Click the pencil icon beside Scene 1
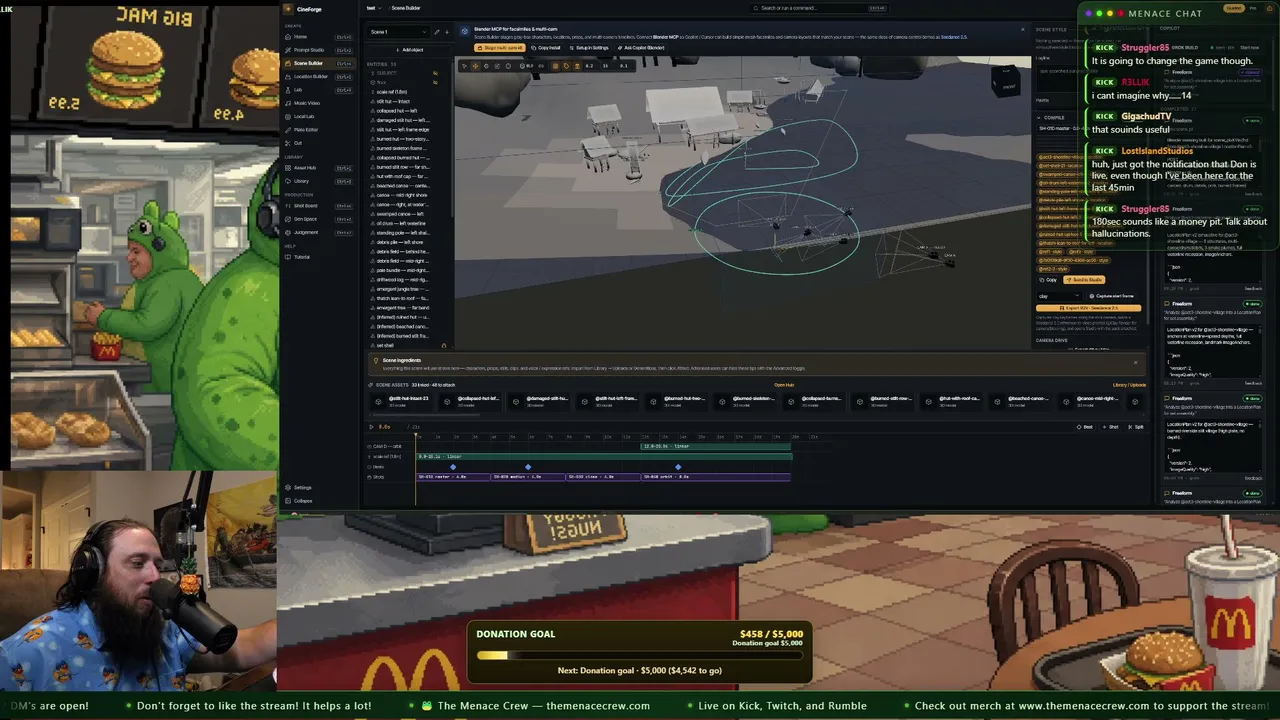The image size is (1280, 720). click(x=436, y=32)
